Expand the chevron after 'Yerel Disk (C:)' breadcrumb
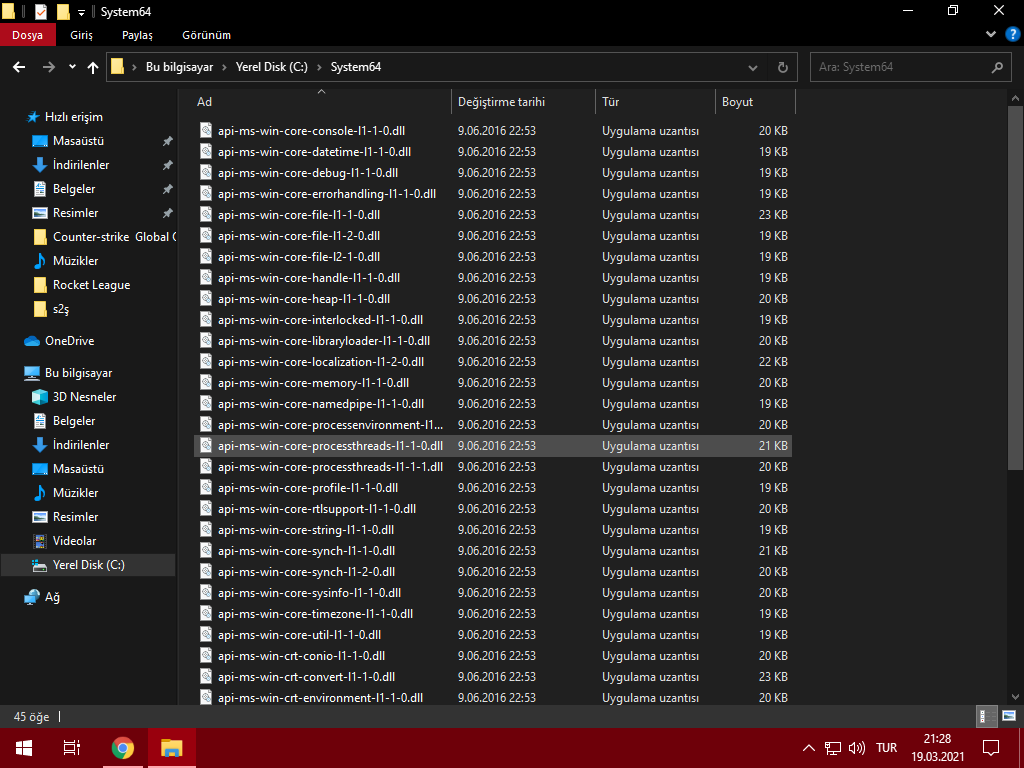1024x768 pixels. 319,67
